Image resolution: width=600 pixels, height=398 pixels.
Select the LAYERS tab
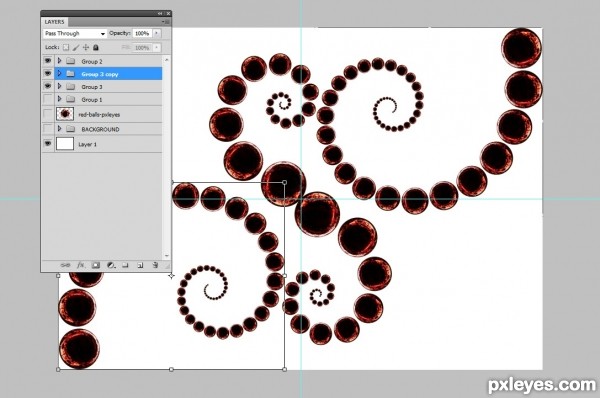(54, 22)
